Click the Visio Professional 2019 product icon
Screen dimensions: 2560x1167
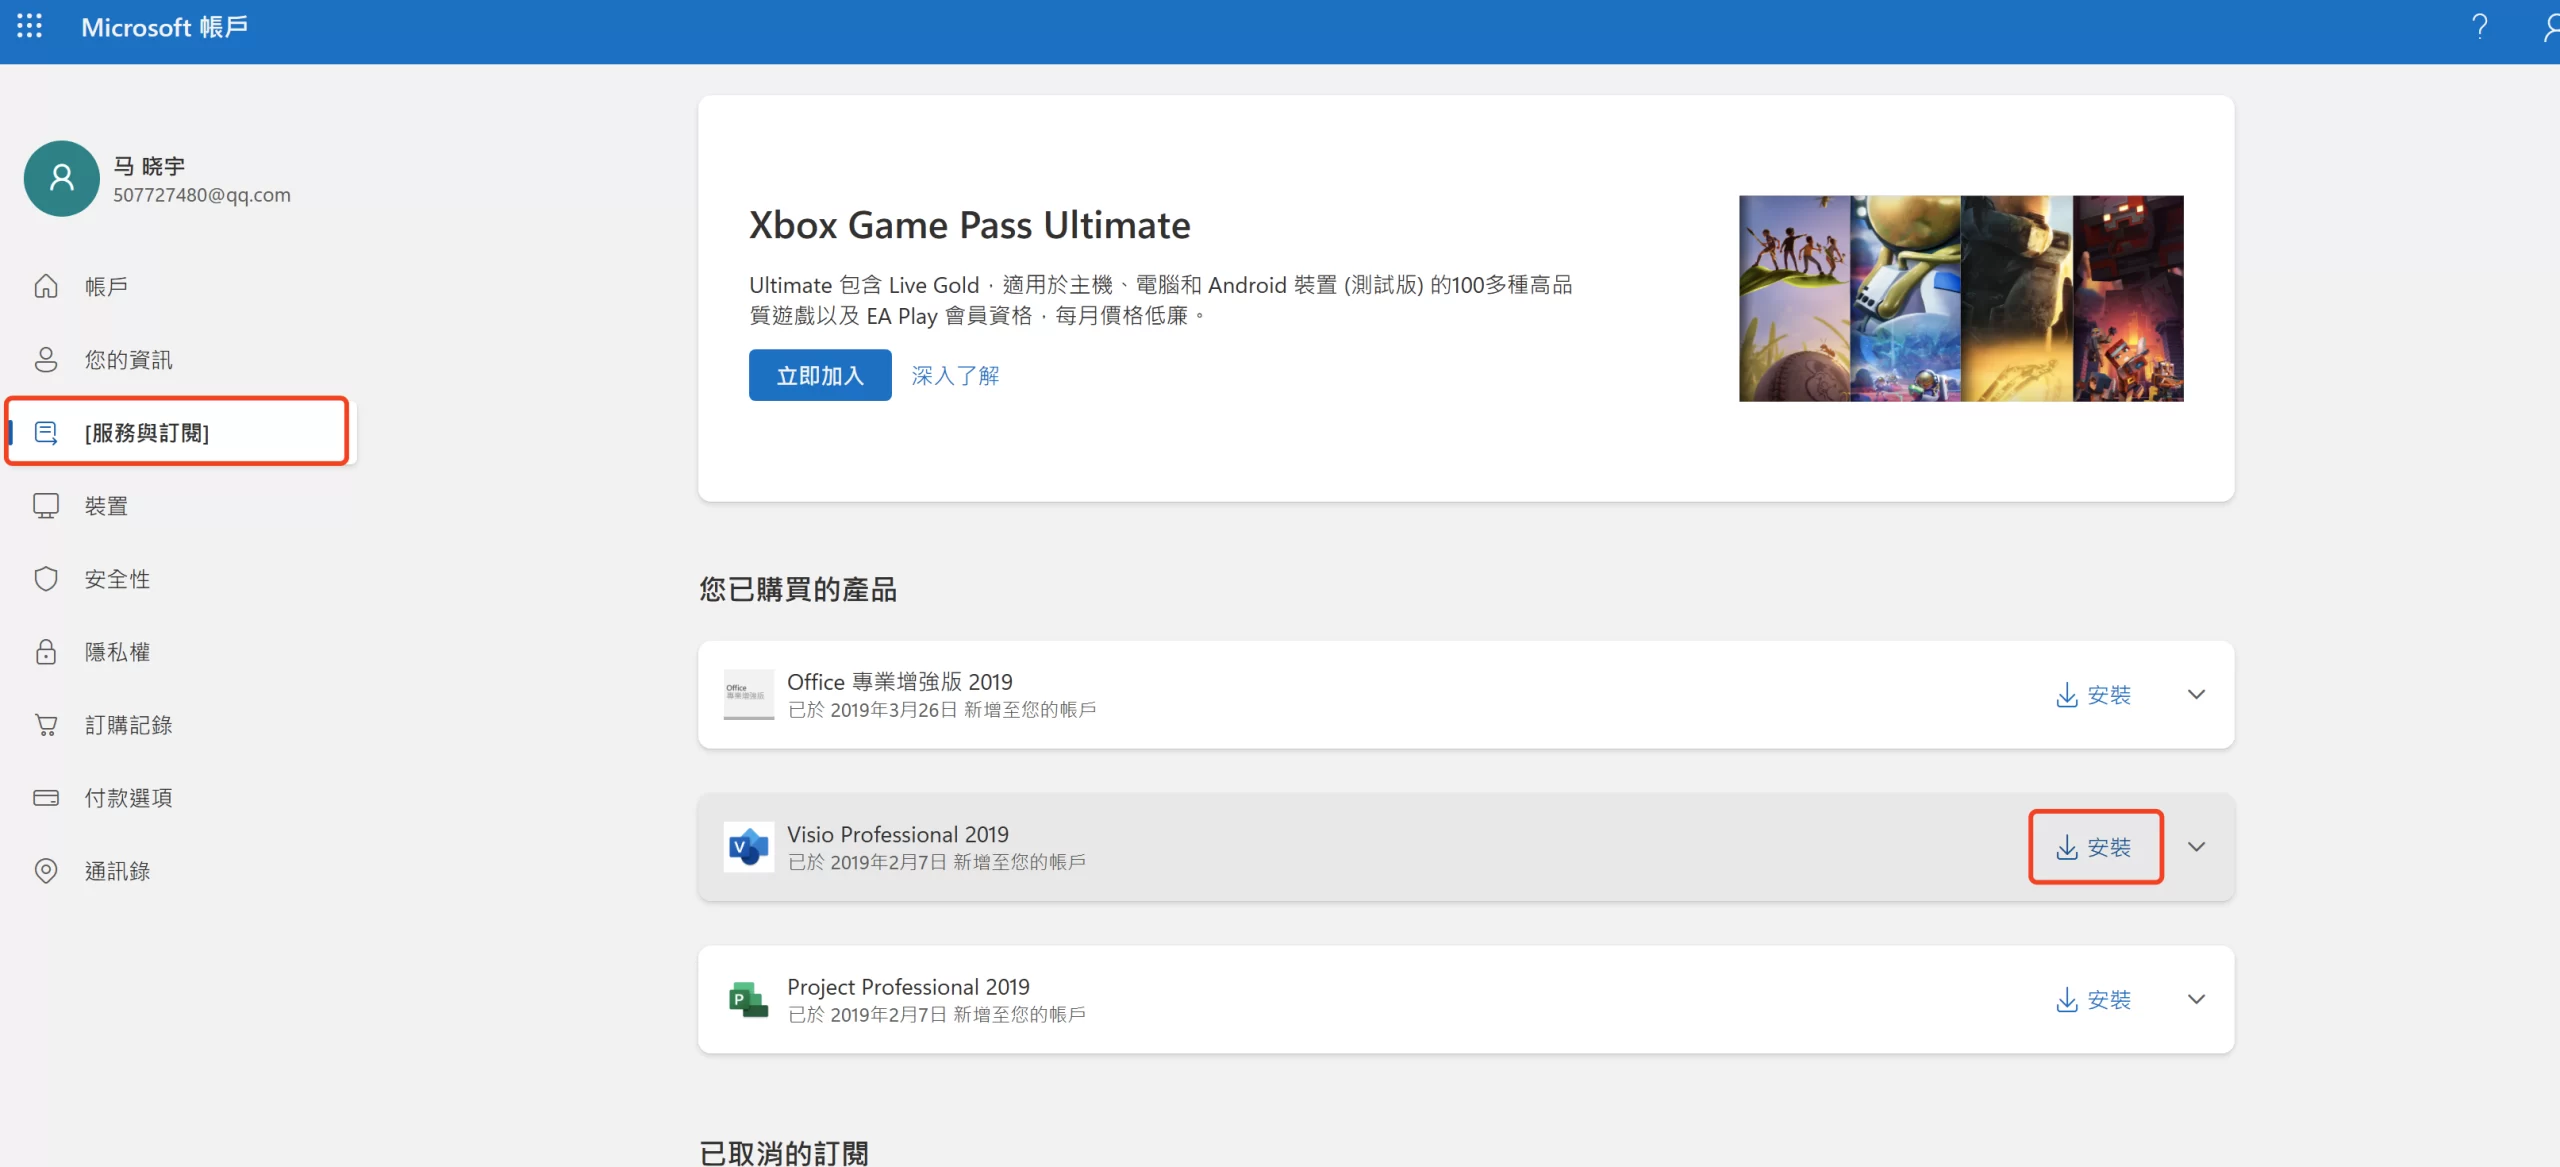748,847
